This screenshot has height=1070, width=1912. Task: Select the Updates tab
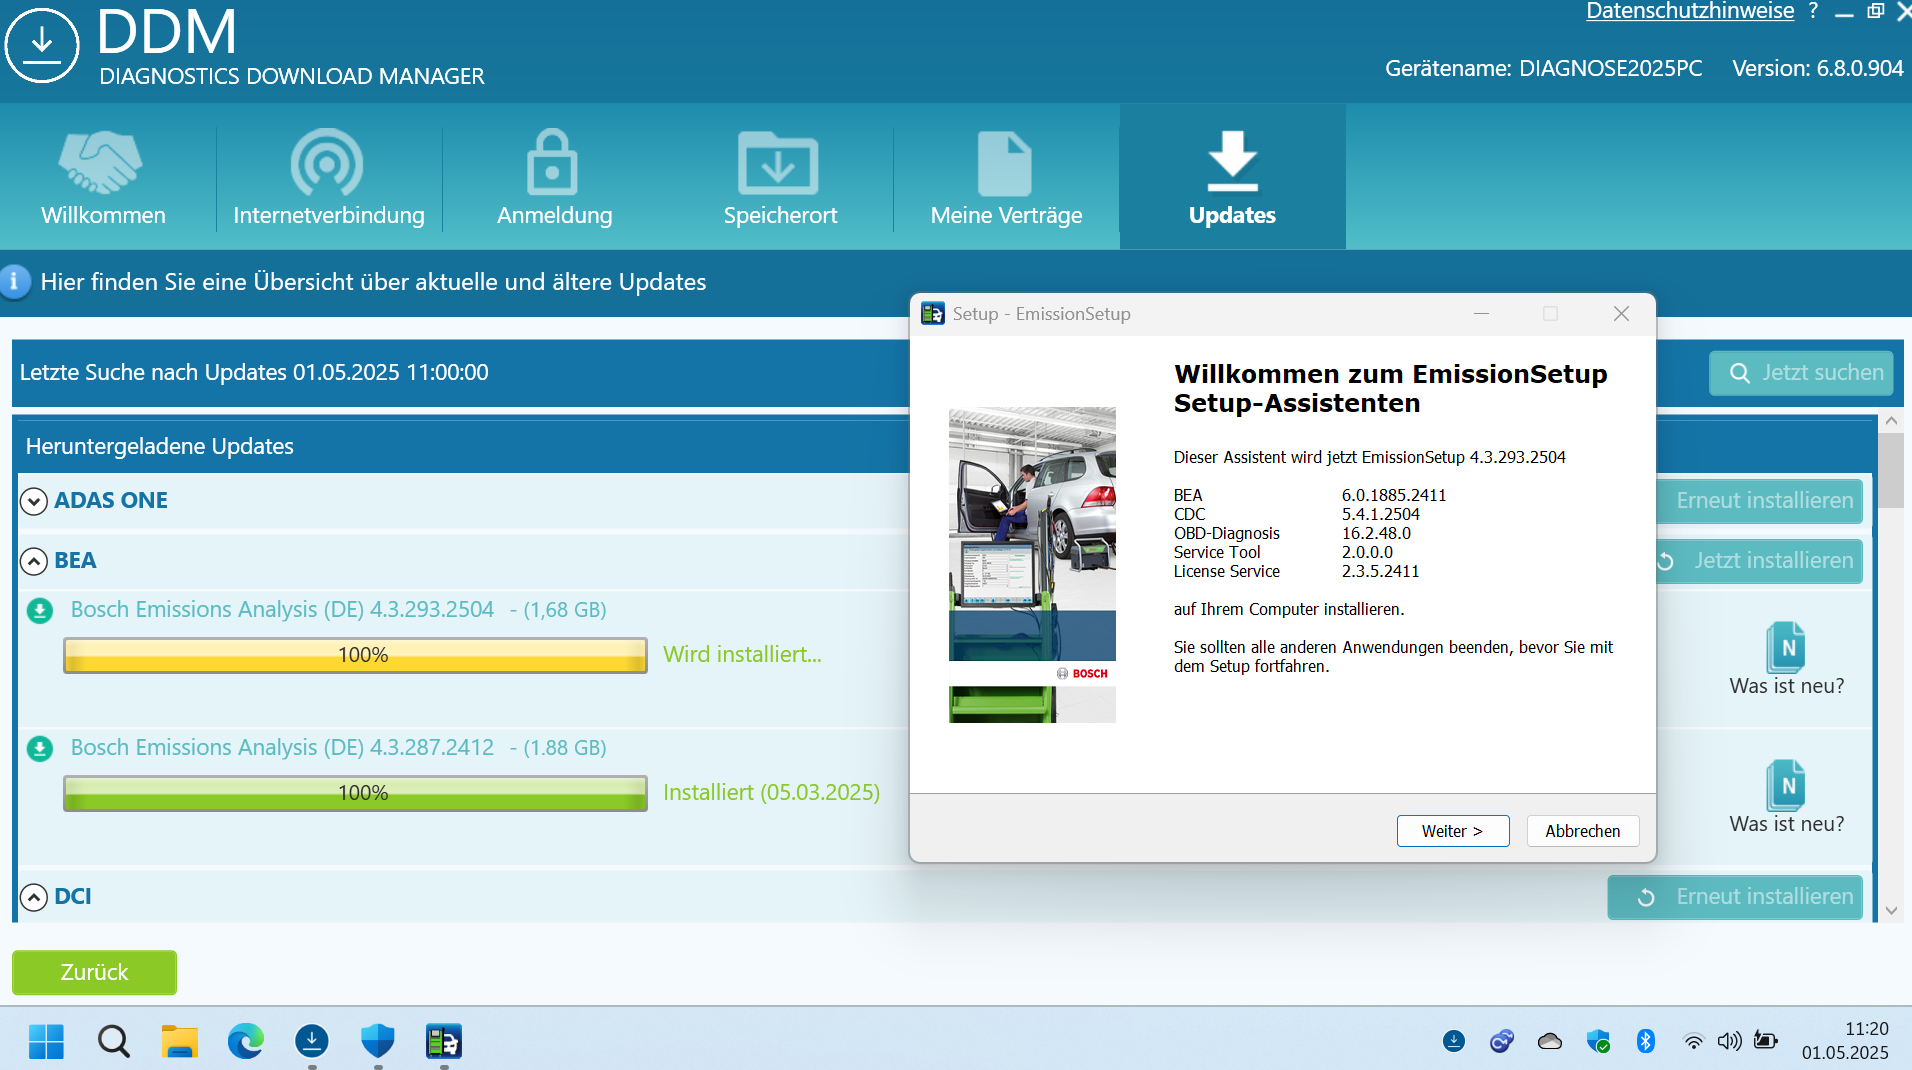click(1232, 178)
